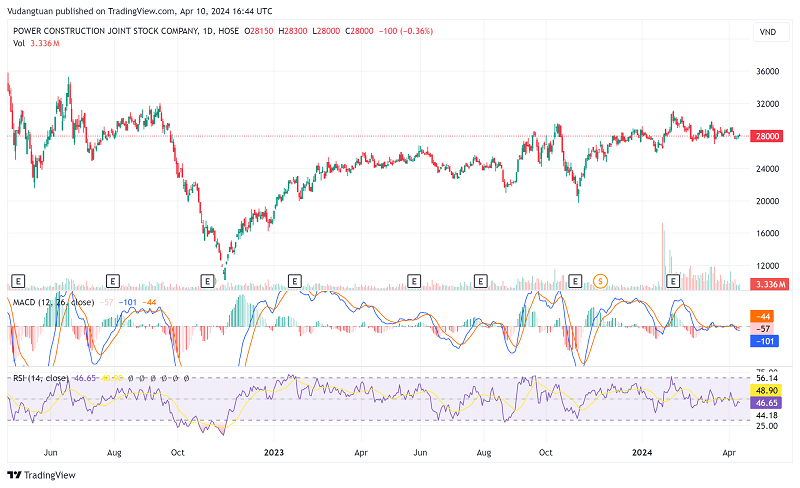Viewport: 800px width, 488px height.
Task: Open the VND currency selector
Action: point(767,32)
